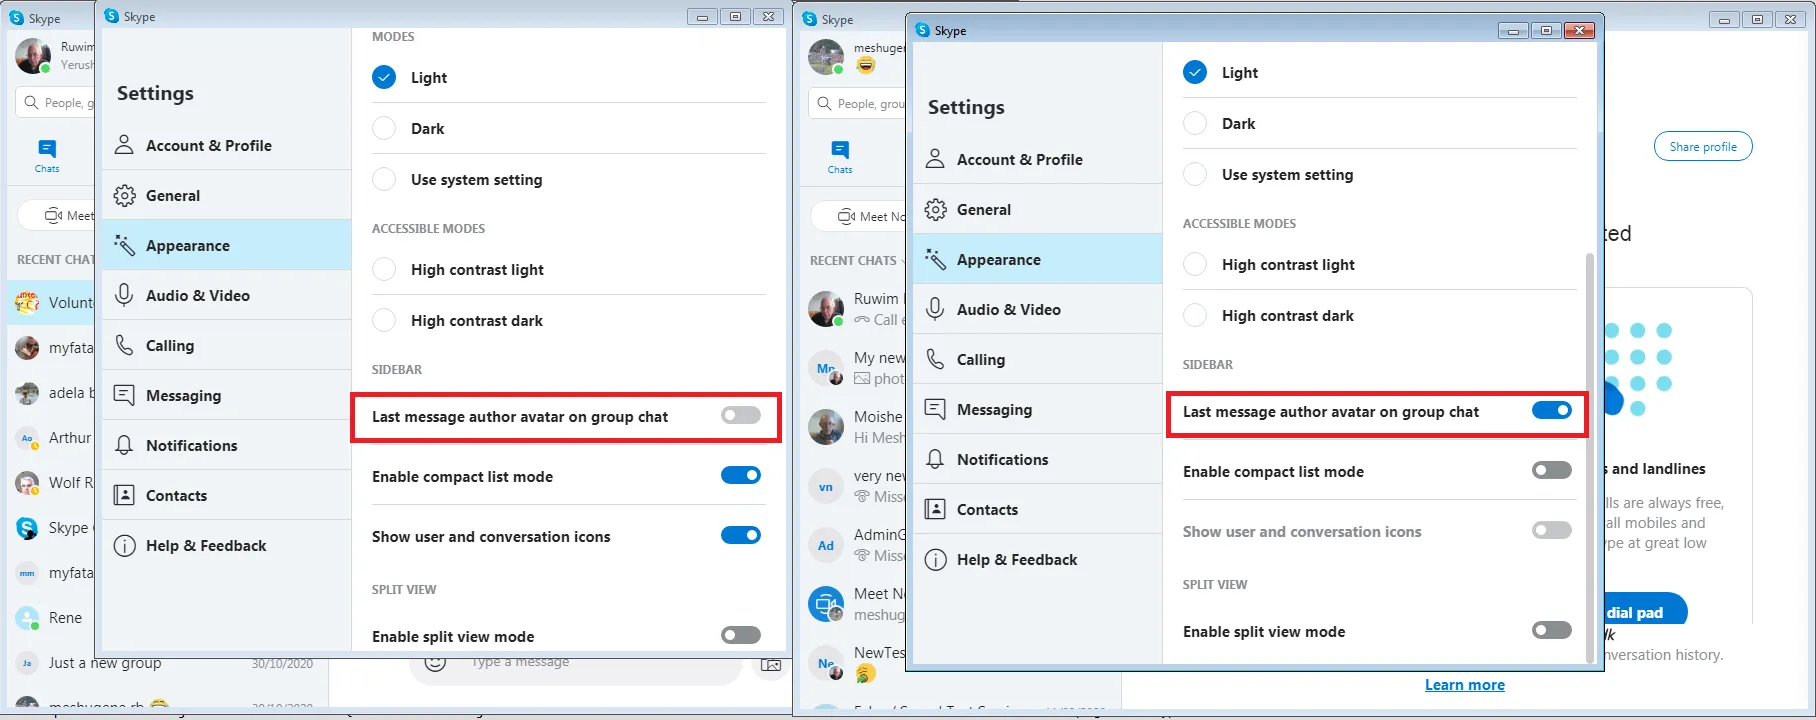The height and width of the screenshot is (720, 1816).
Task: Click profile avatar in left Skype window
Action: pyautogui.click(x=33, y=56)
